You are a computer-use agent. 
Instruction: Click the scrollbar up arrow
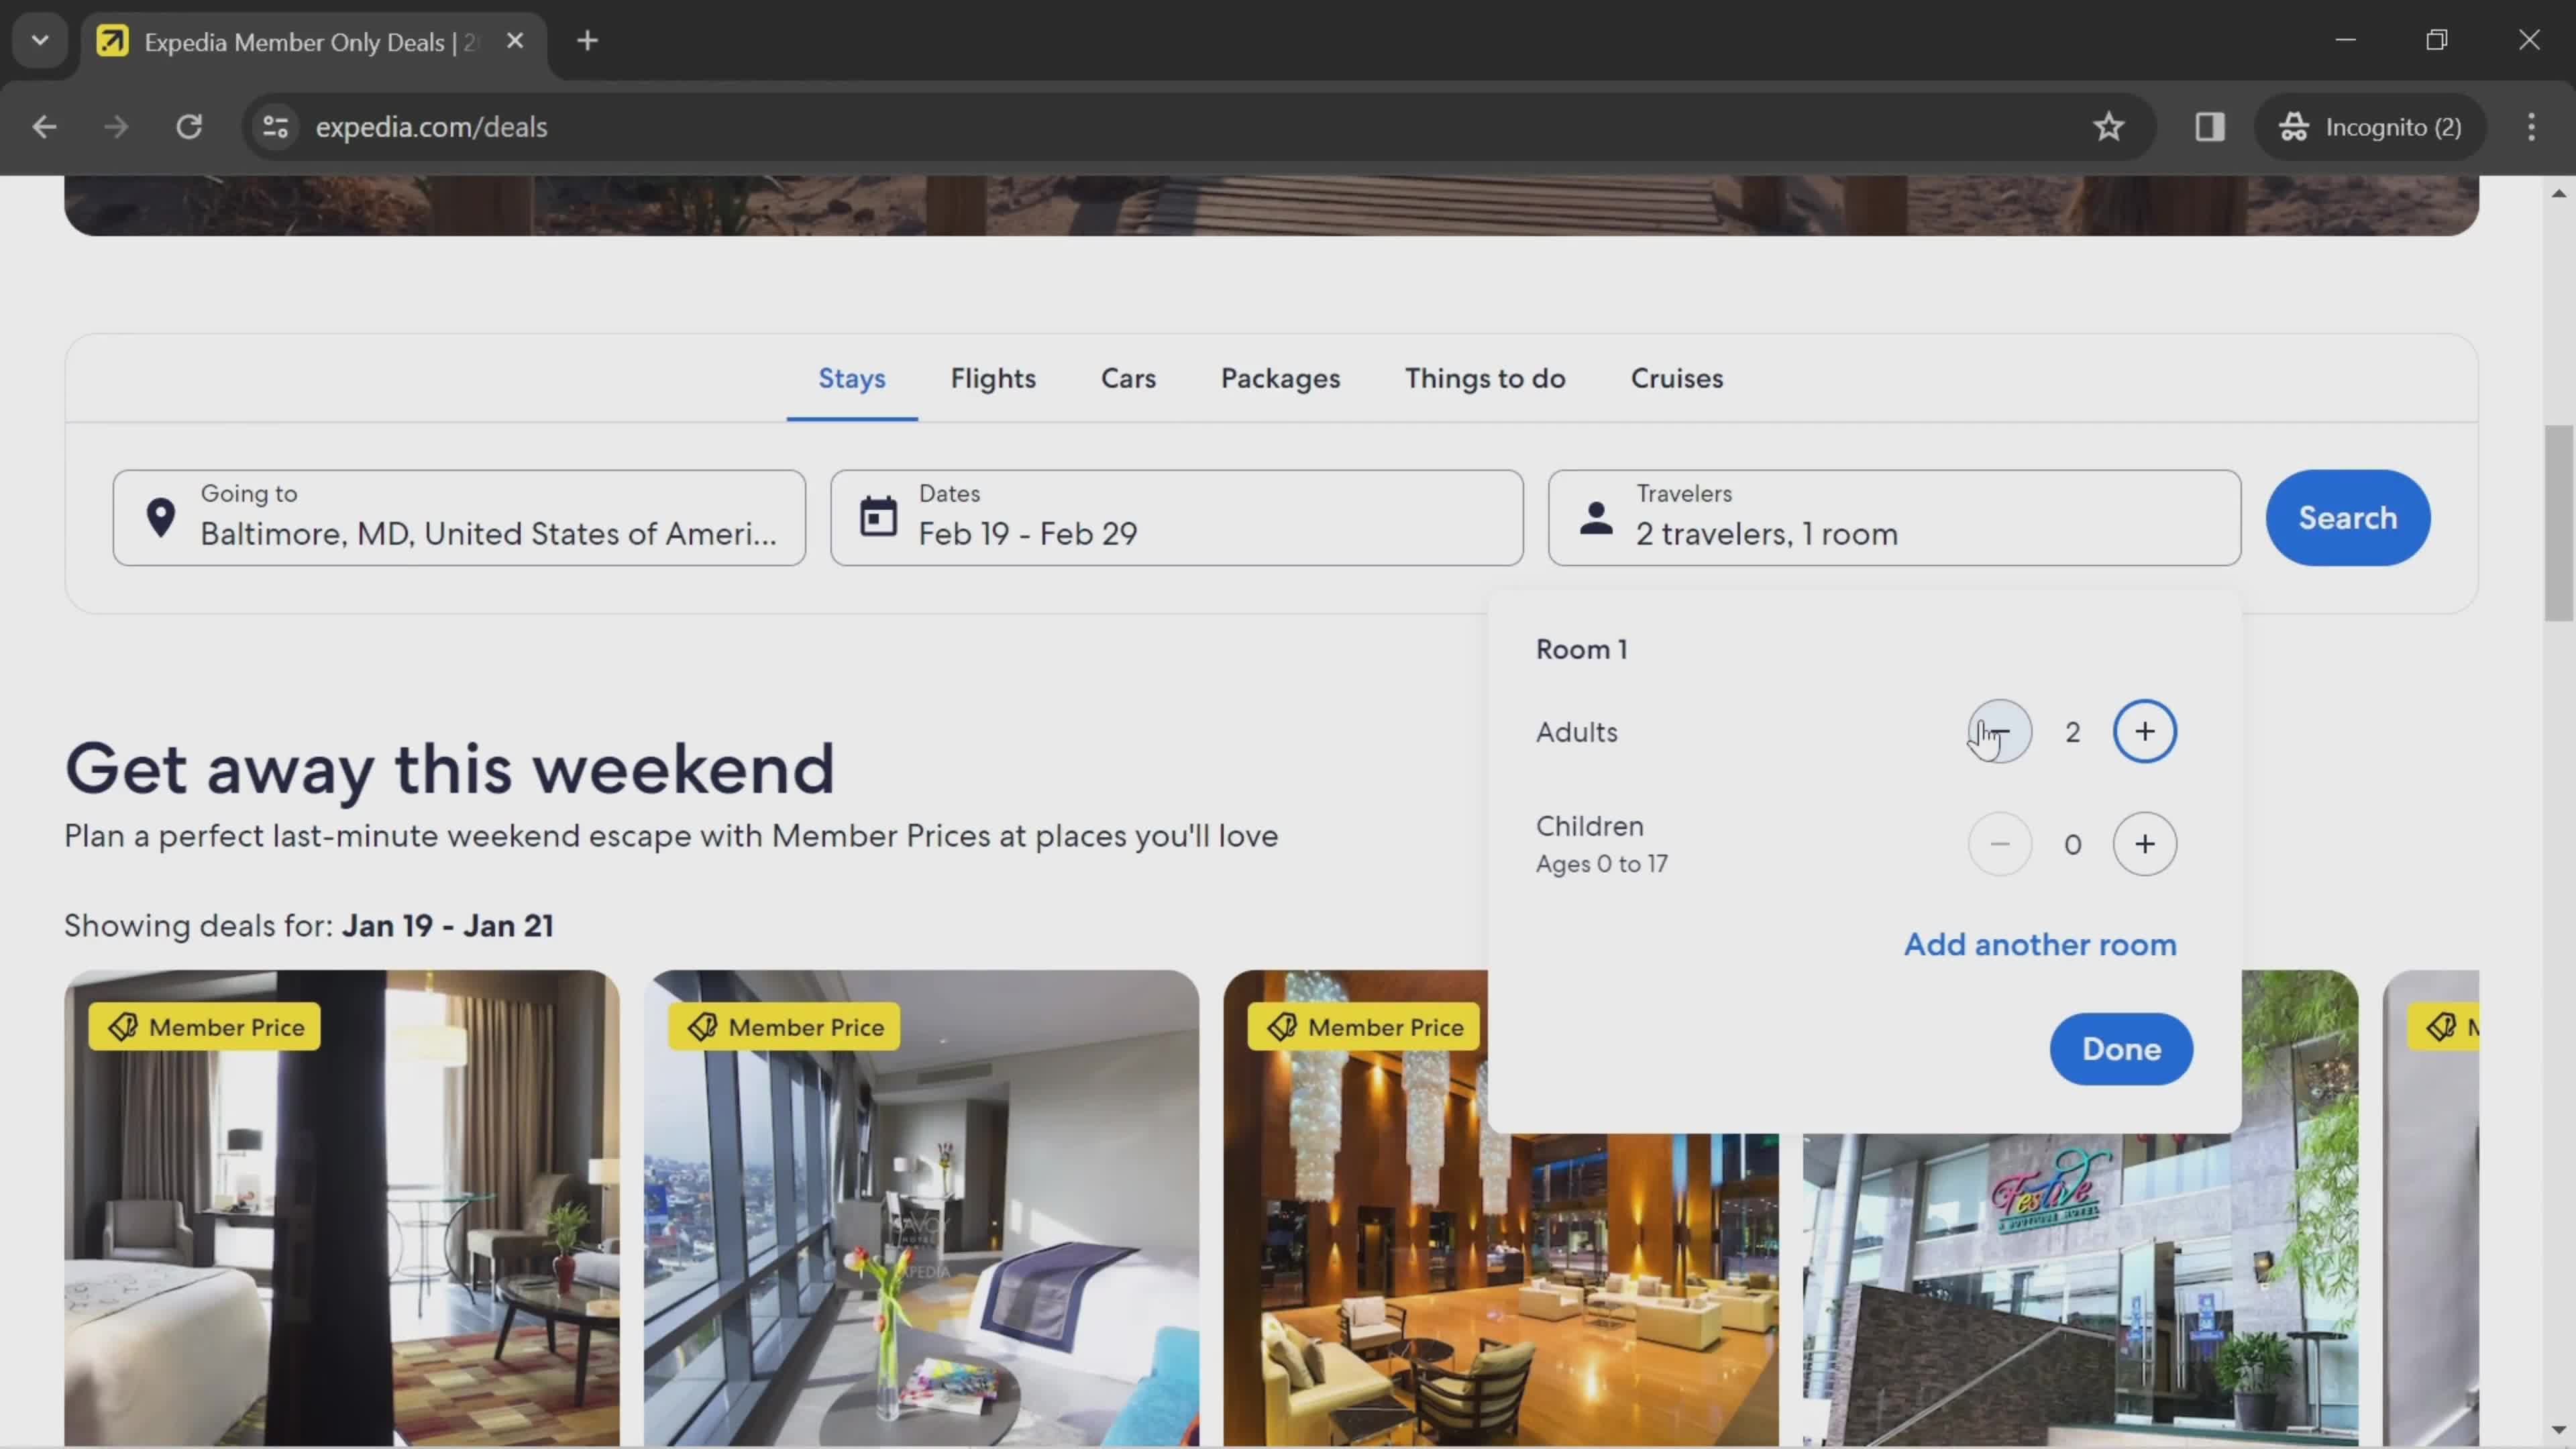point(2559,193)
